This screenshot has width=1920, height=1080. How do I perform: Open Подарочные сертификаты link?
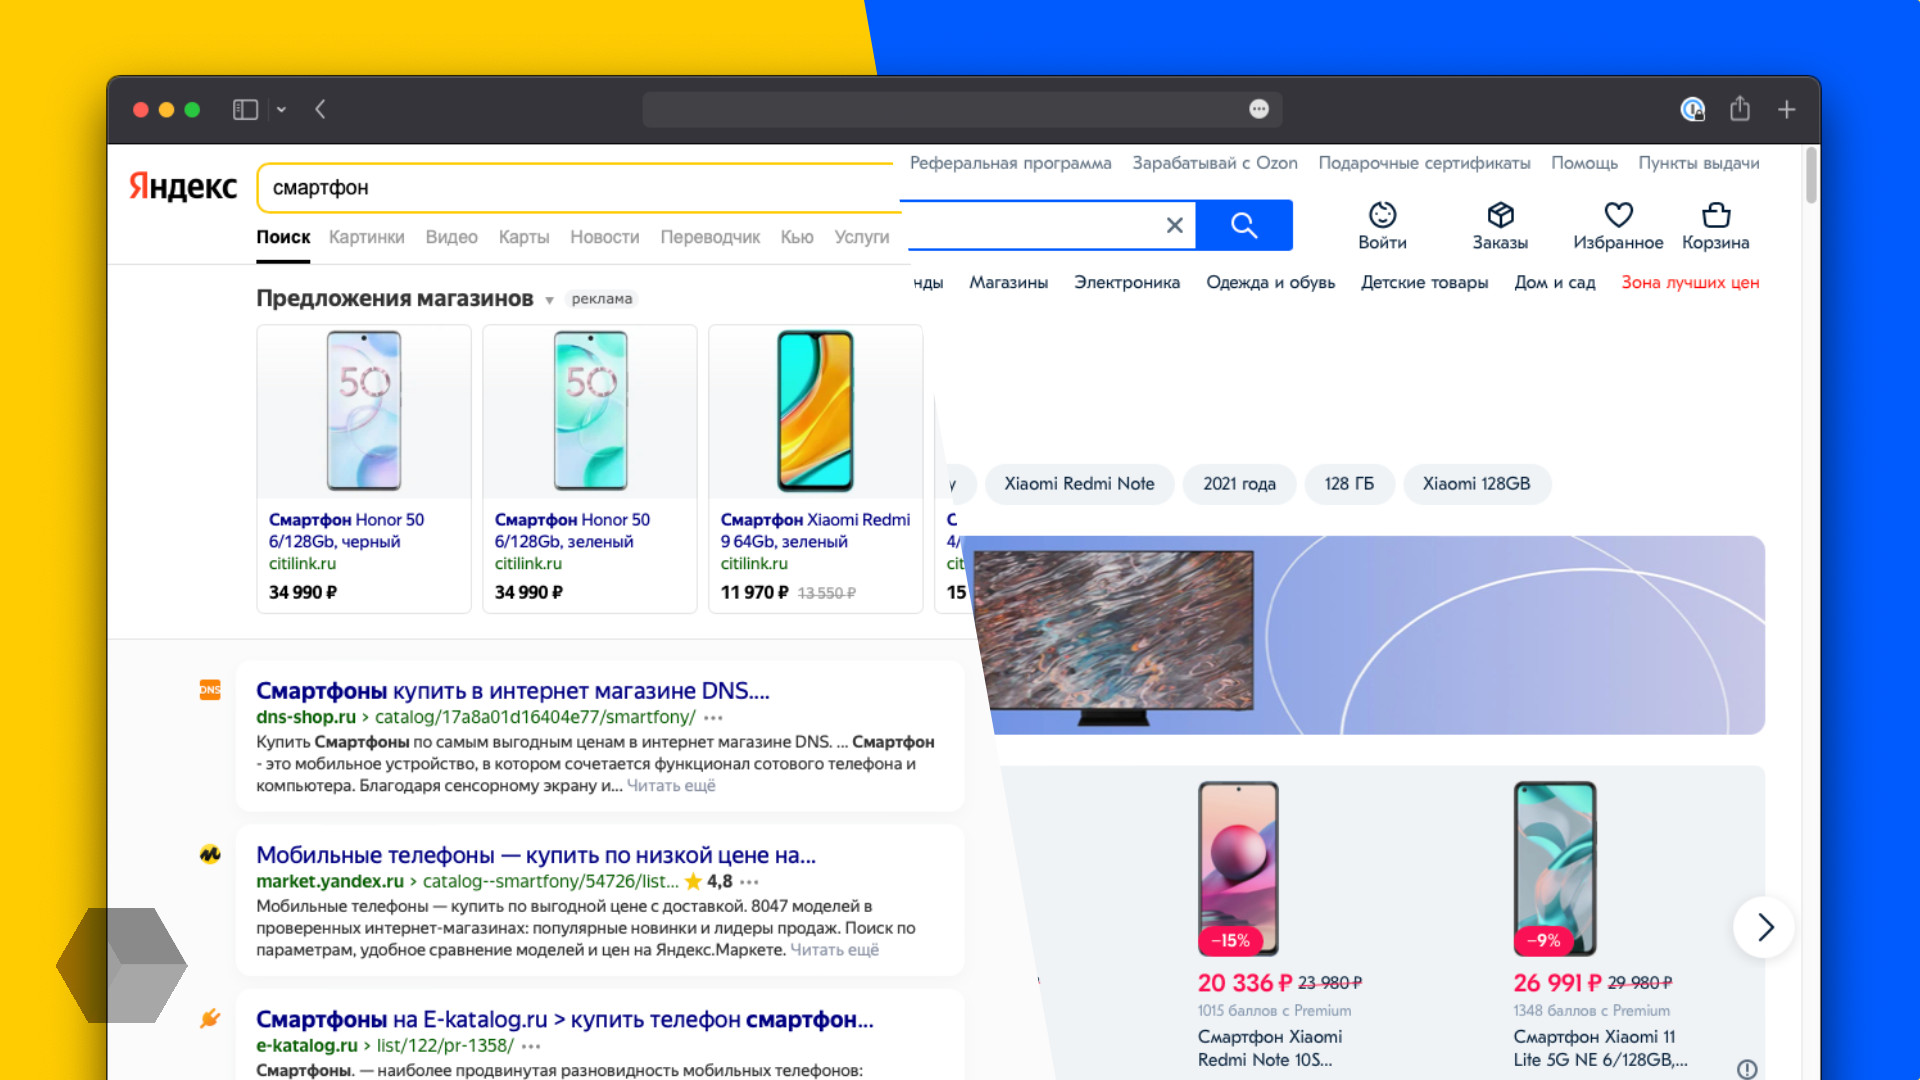[x=1424, y=163]
